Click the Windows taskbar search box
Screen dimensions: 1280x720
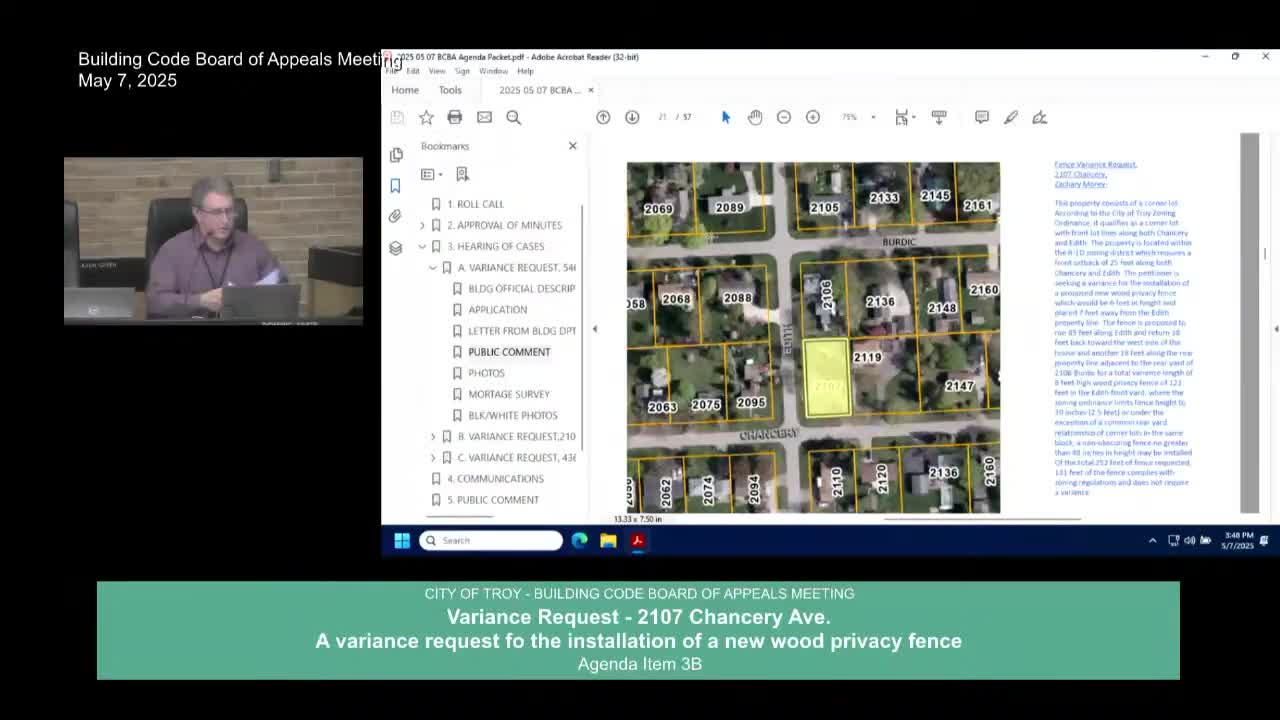pyautogui.click(x=491, y=540)
